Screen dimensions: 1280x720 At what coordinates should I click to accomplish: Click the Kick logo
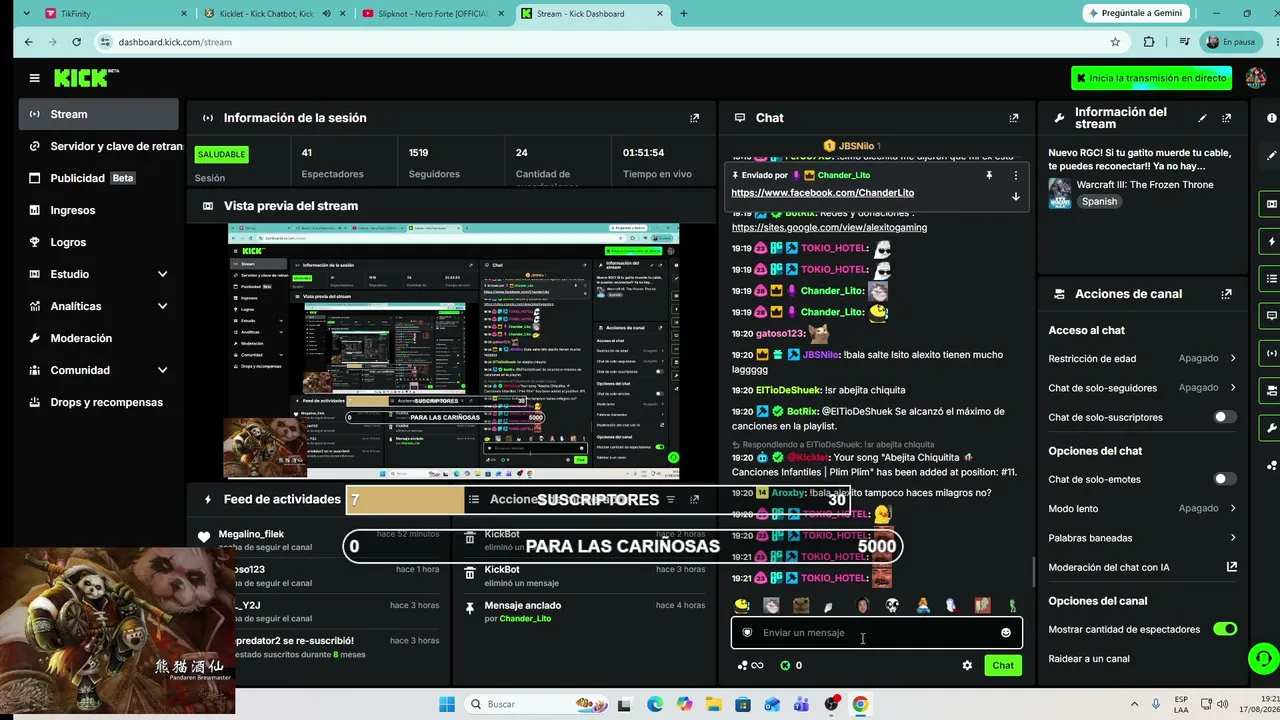85,78
